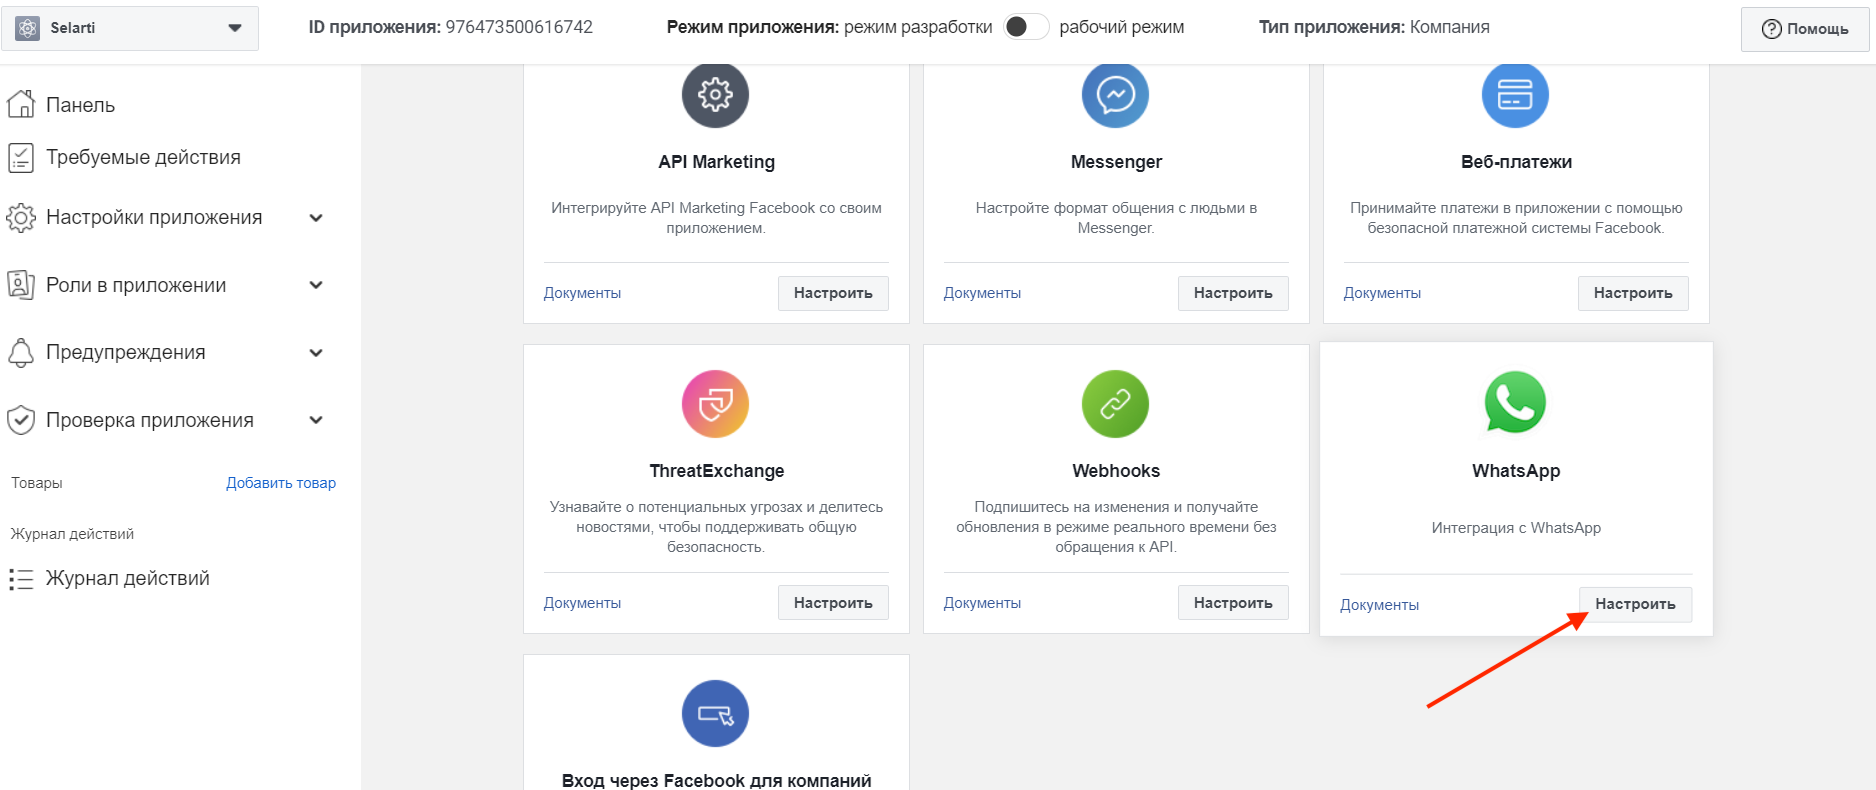Click the Selarti app atom icon
The image size is (1876, 790).
[x=28, y=28]
